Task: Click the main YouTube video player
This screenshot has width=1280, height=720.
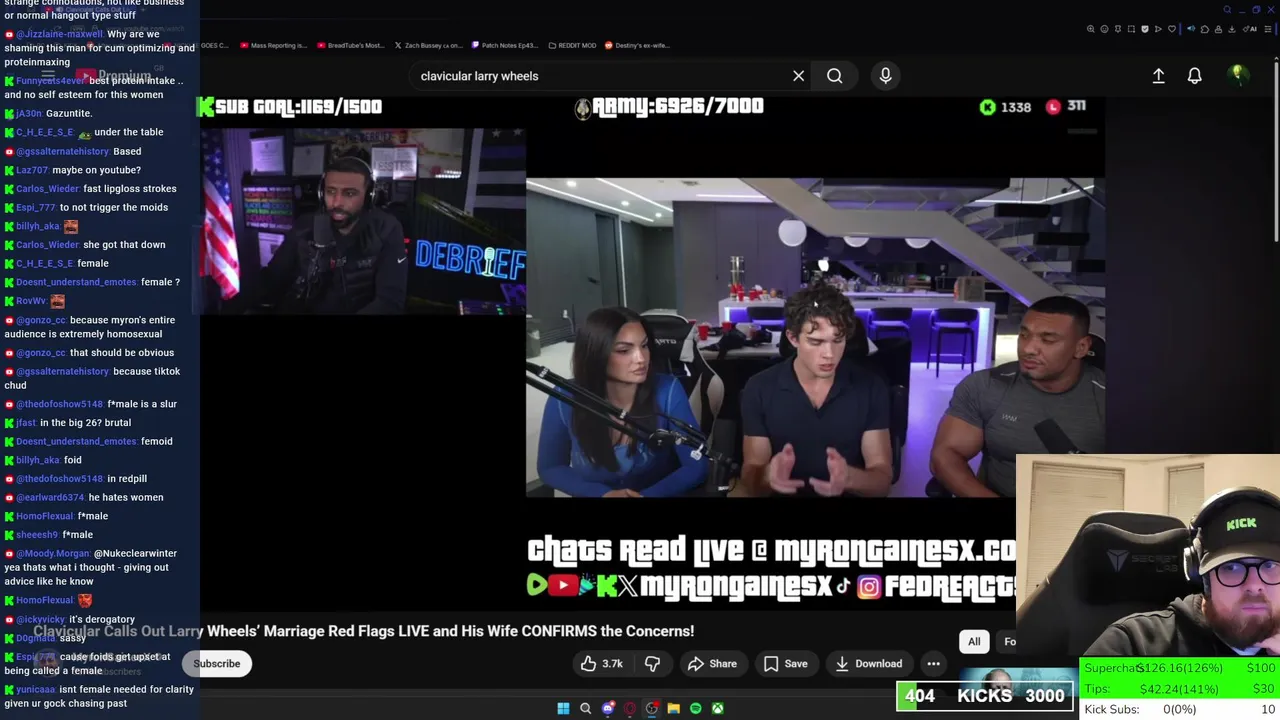Action: (652, 352)
